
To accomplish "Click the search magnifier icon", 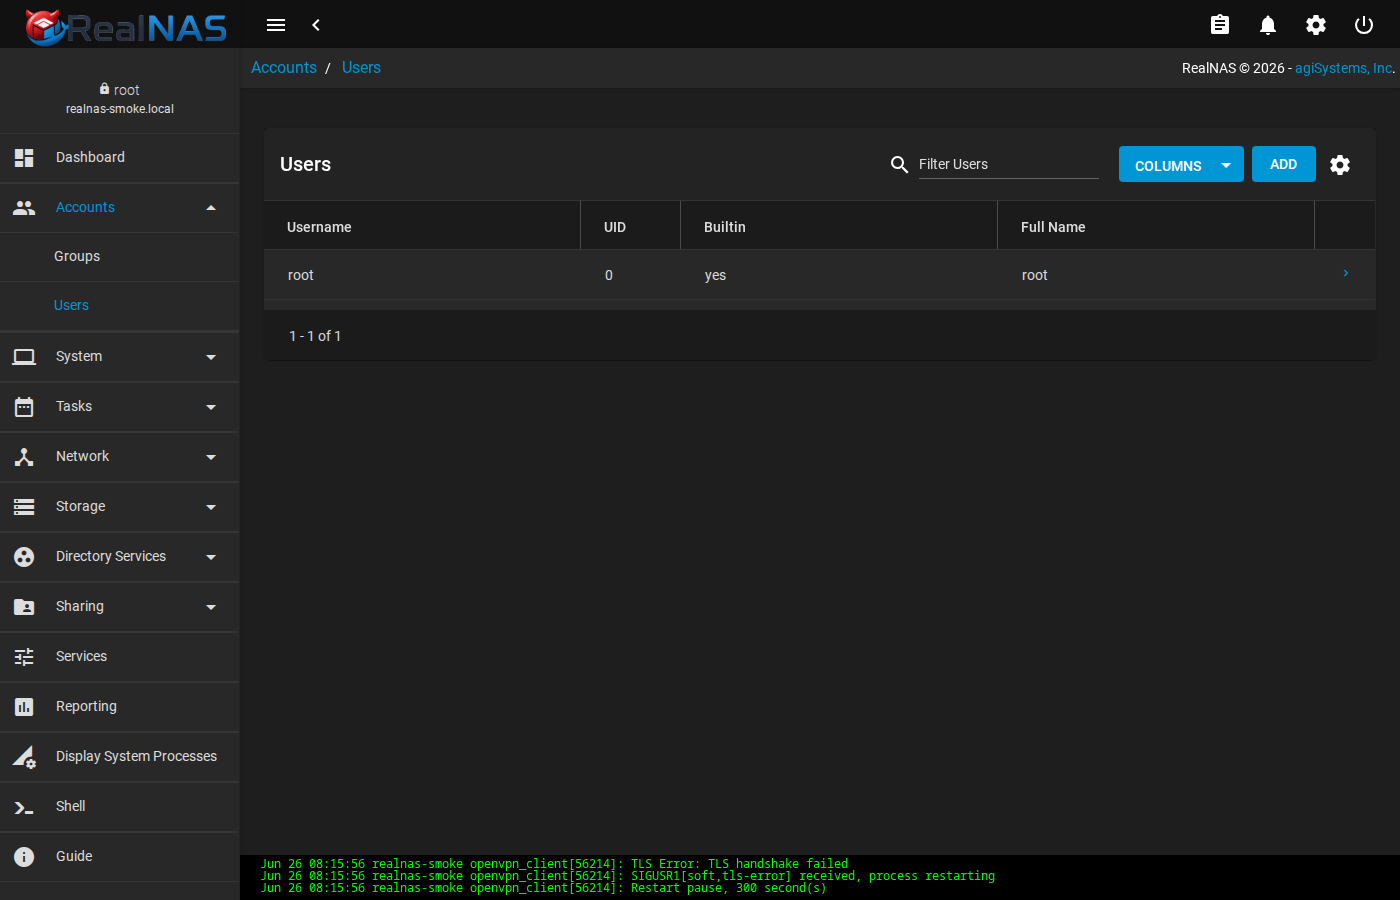I will [899, 164].
